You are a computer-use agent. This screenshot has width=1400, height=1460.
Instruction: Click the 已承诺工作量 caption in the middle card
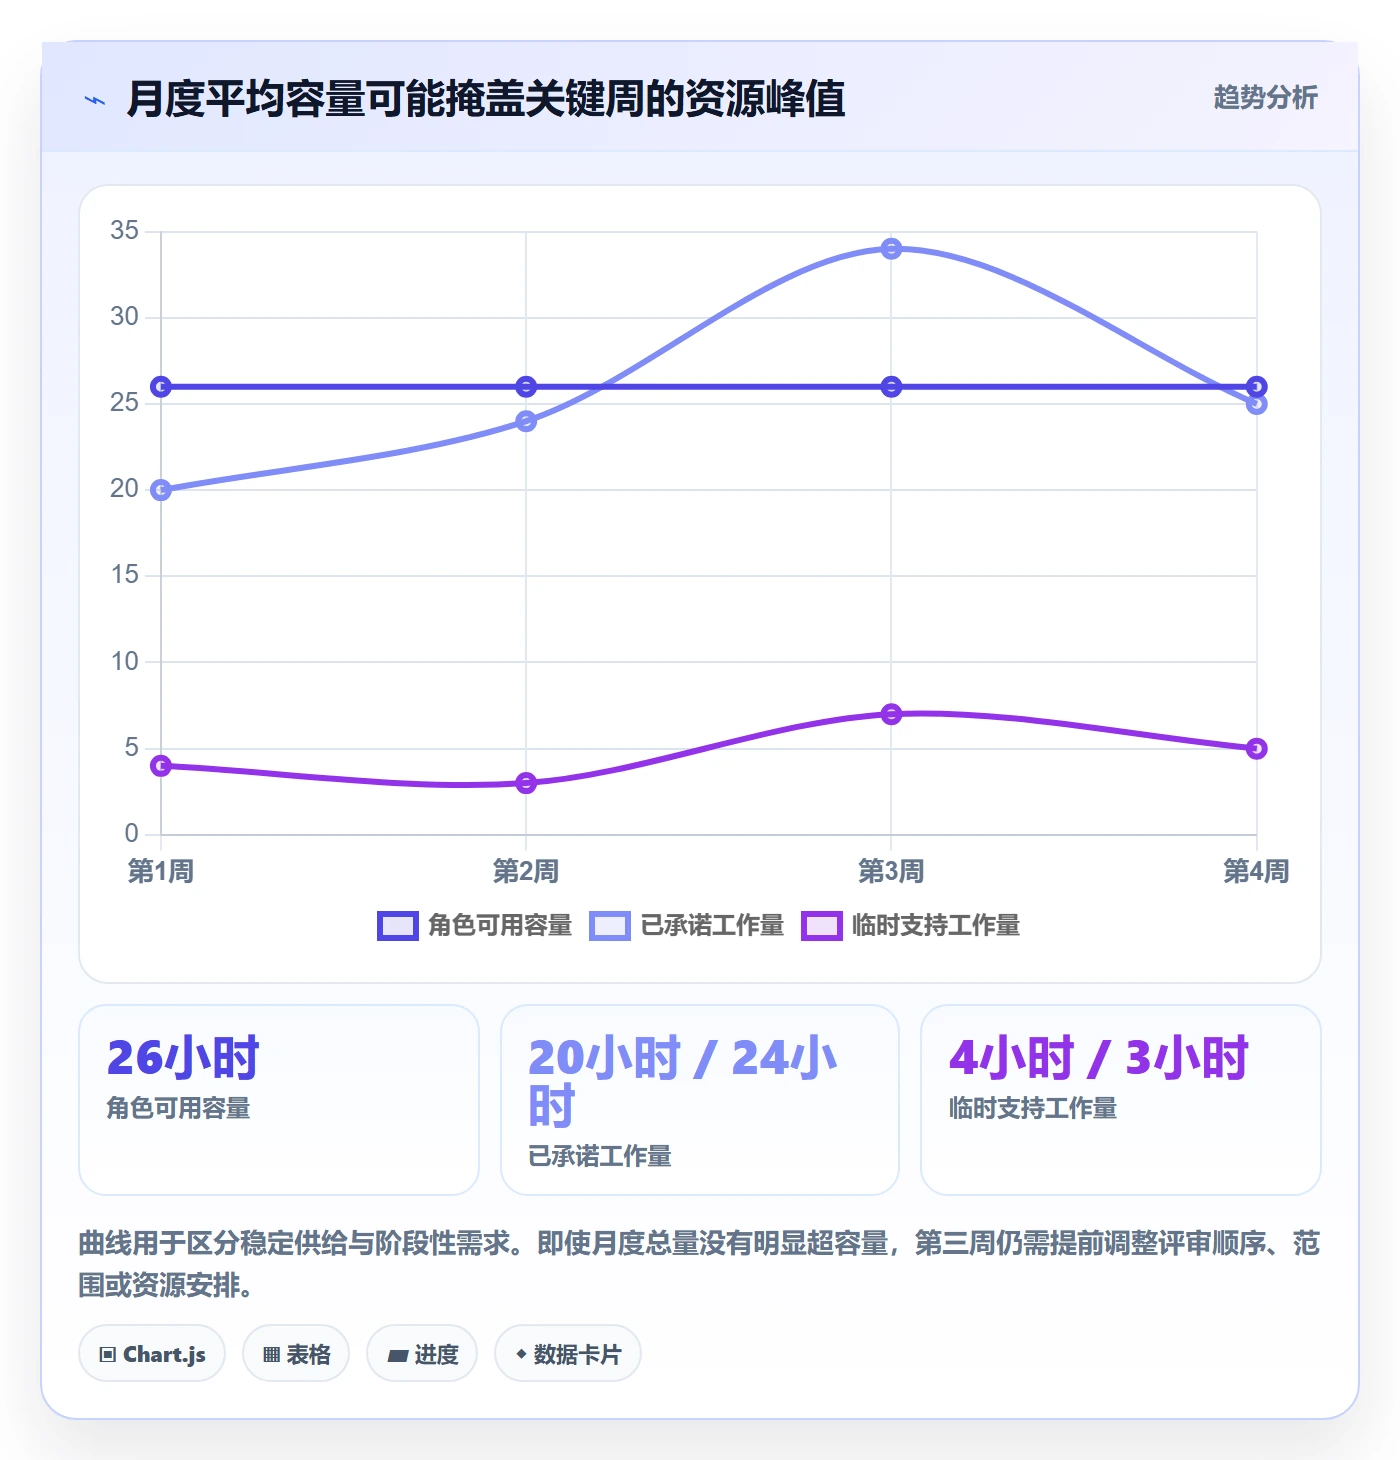click(600, 1156)
